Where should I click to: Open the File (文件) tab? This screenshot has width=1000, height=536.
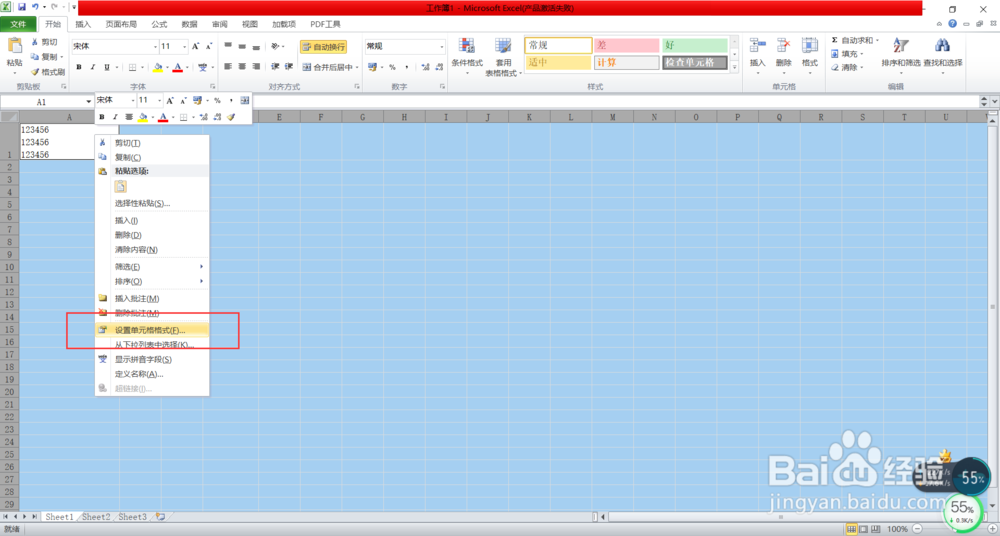18,24
